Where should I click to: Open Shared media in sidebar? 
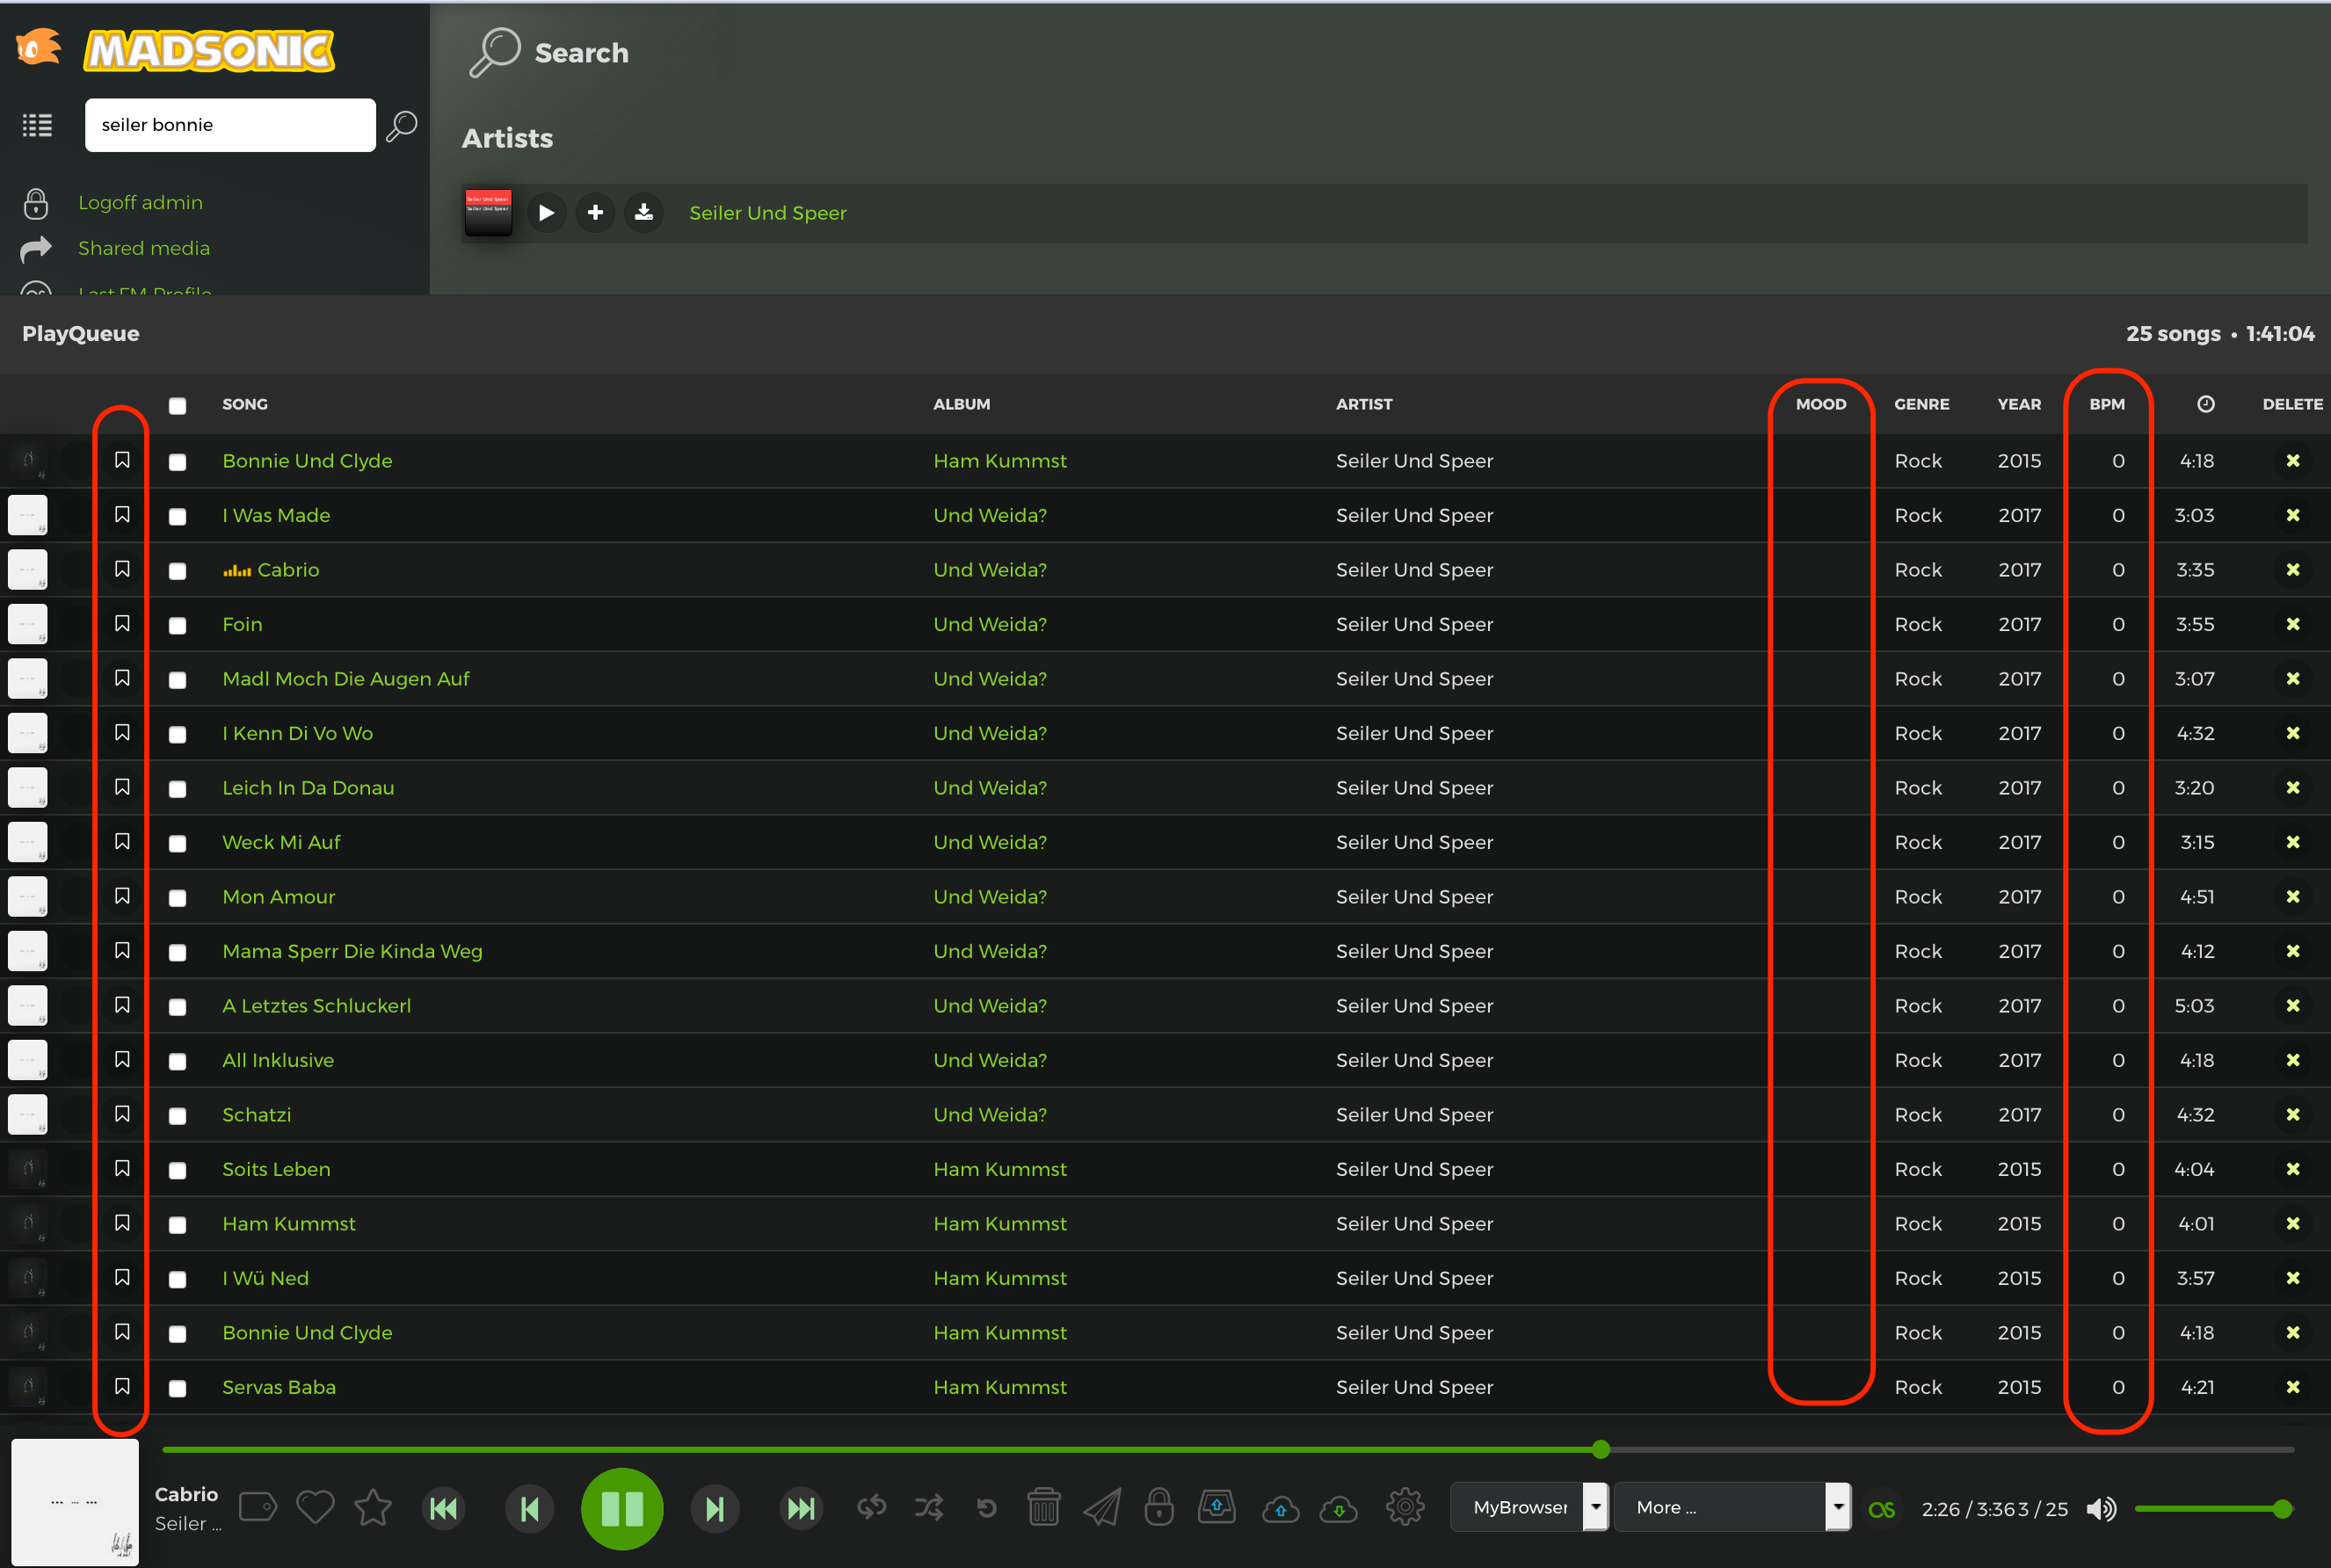pos(143,248)
